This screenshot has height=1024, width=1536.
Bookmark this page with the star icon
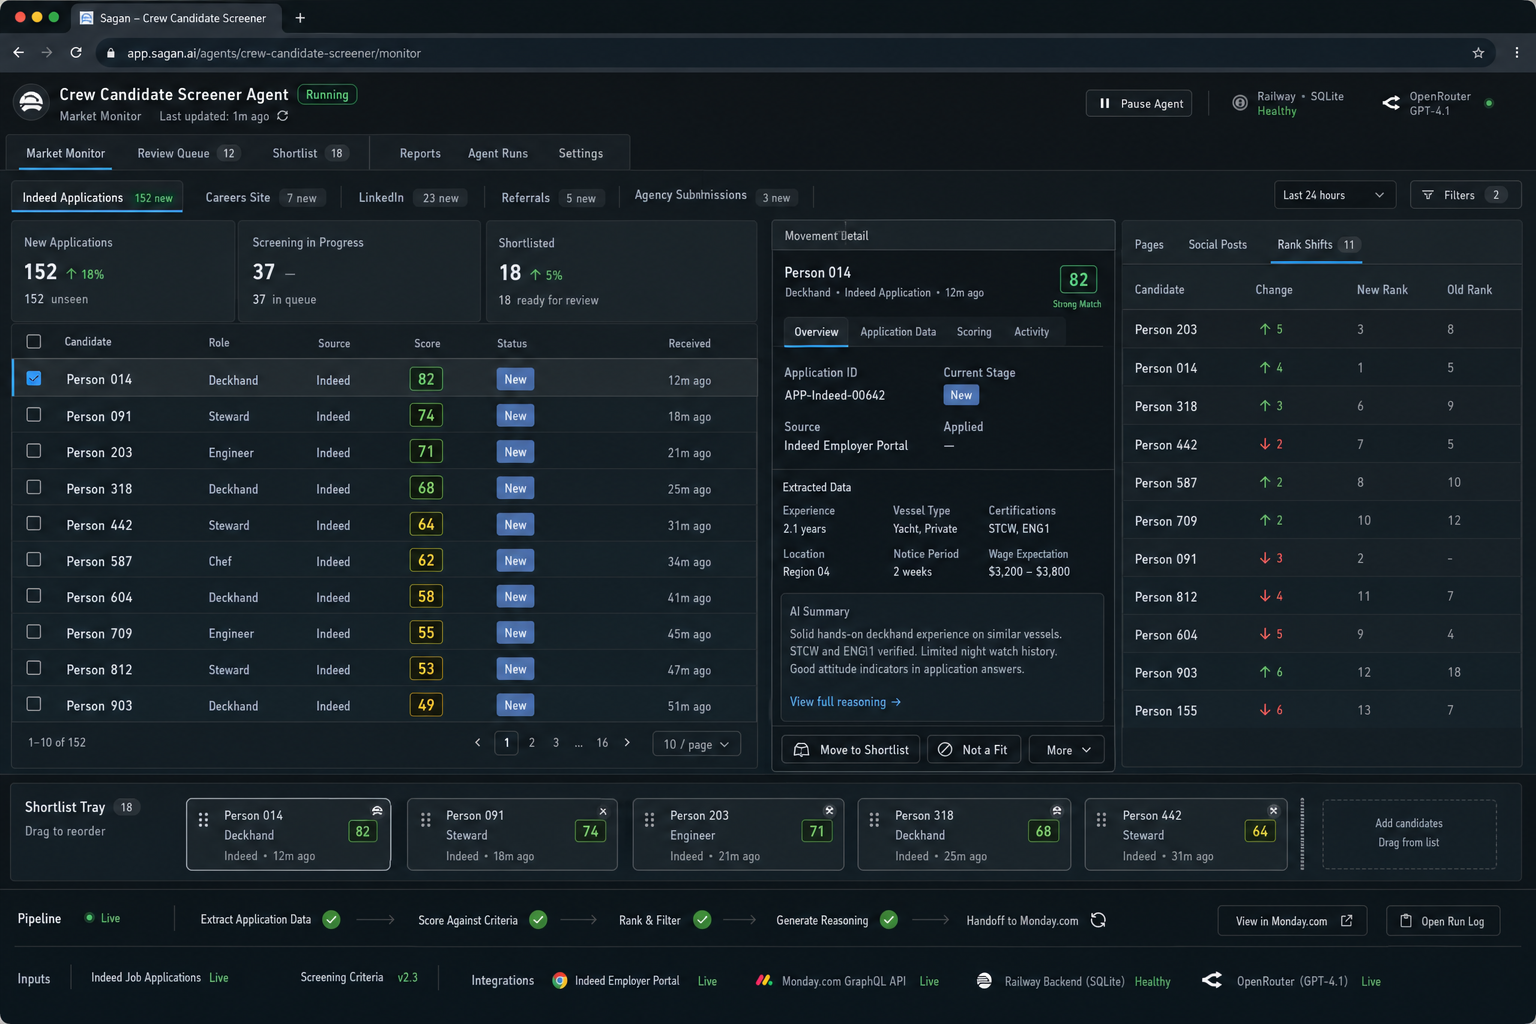tap(1478, 53)
